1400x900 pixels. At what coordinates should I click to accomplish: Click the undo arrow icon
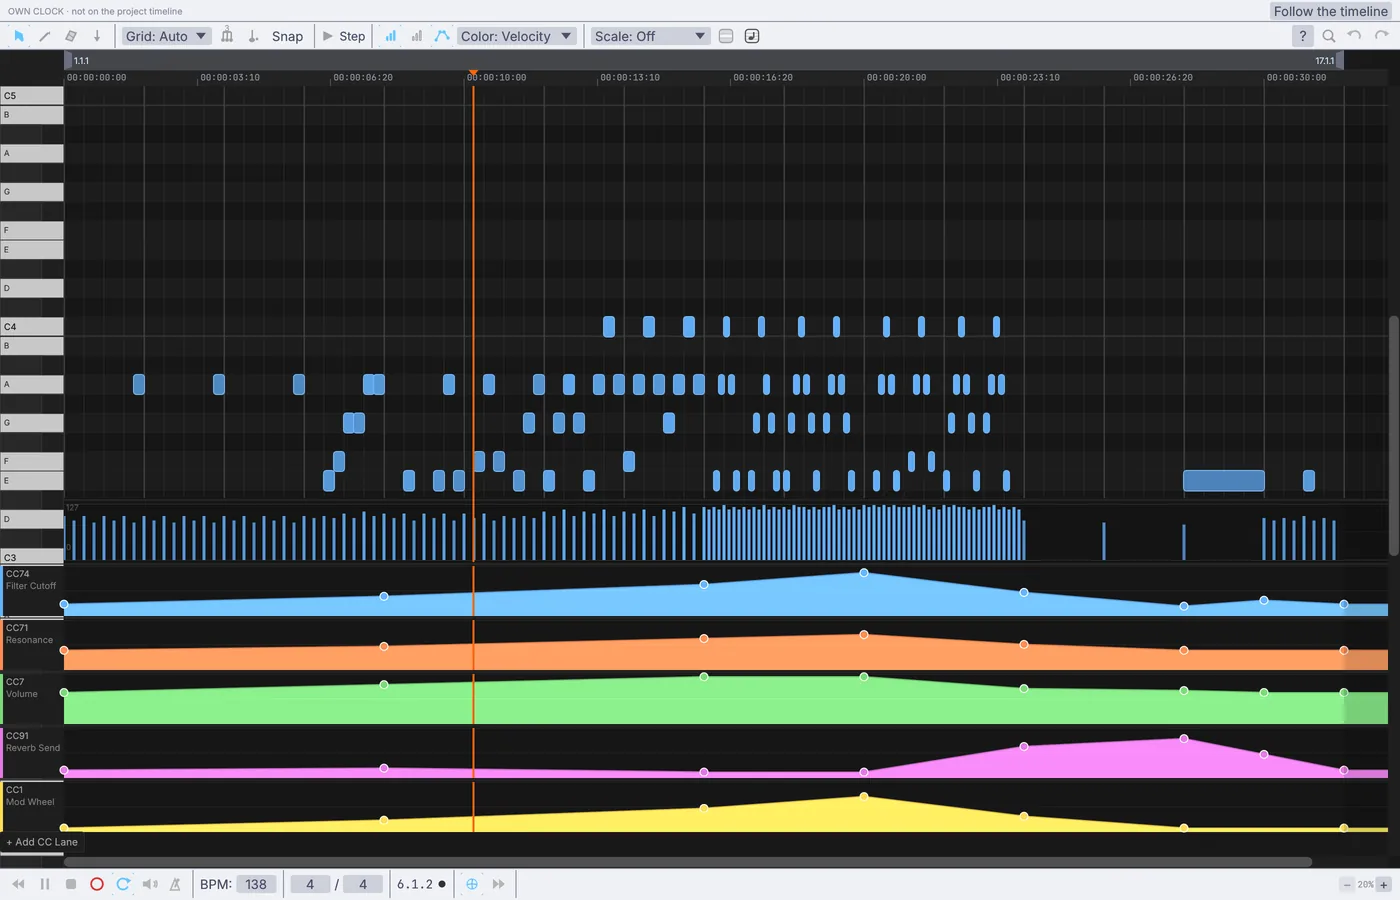[1355, 36]
